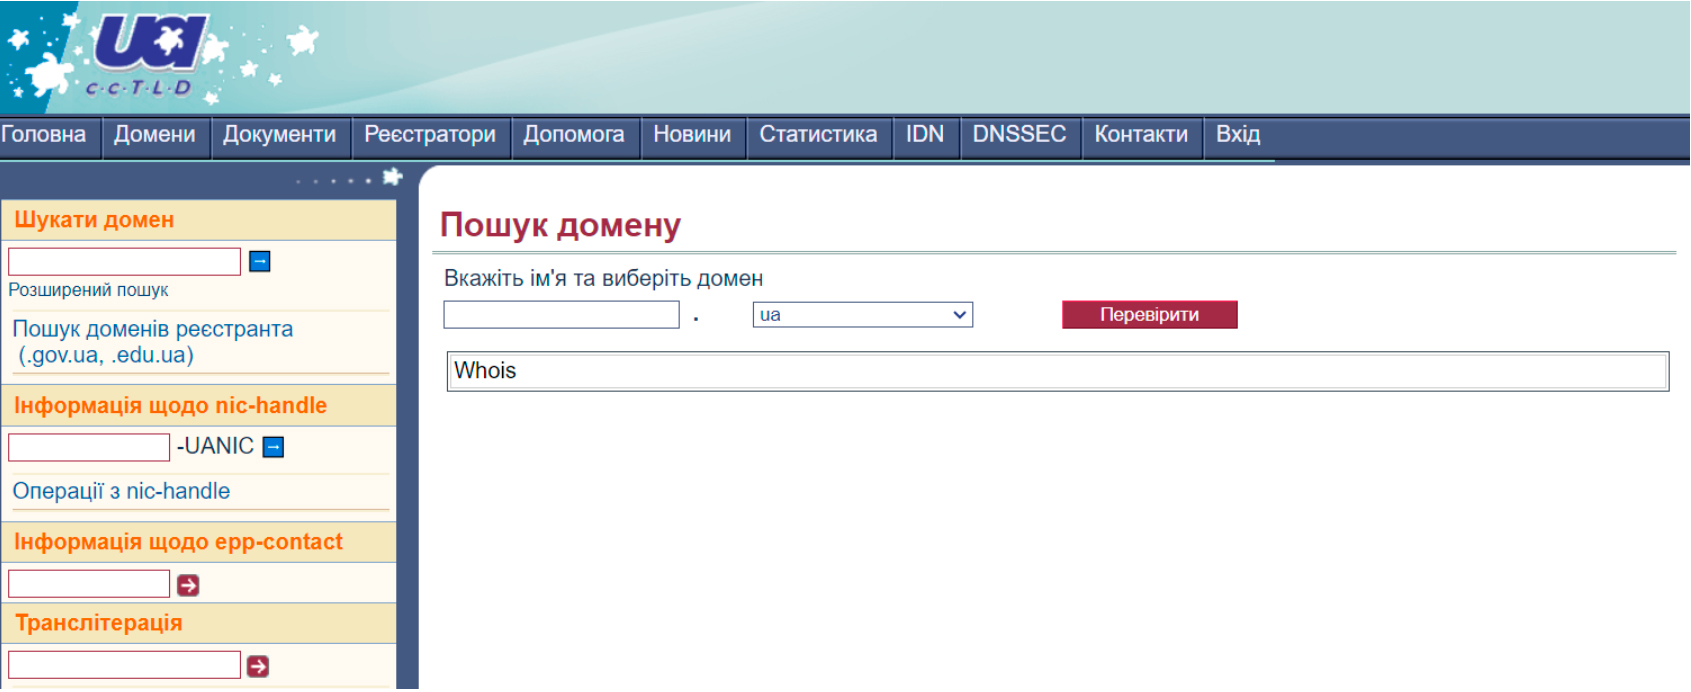Focus the Транслітерація input field
1691x692 pixels.
125,665
